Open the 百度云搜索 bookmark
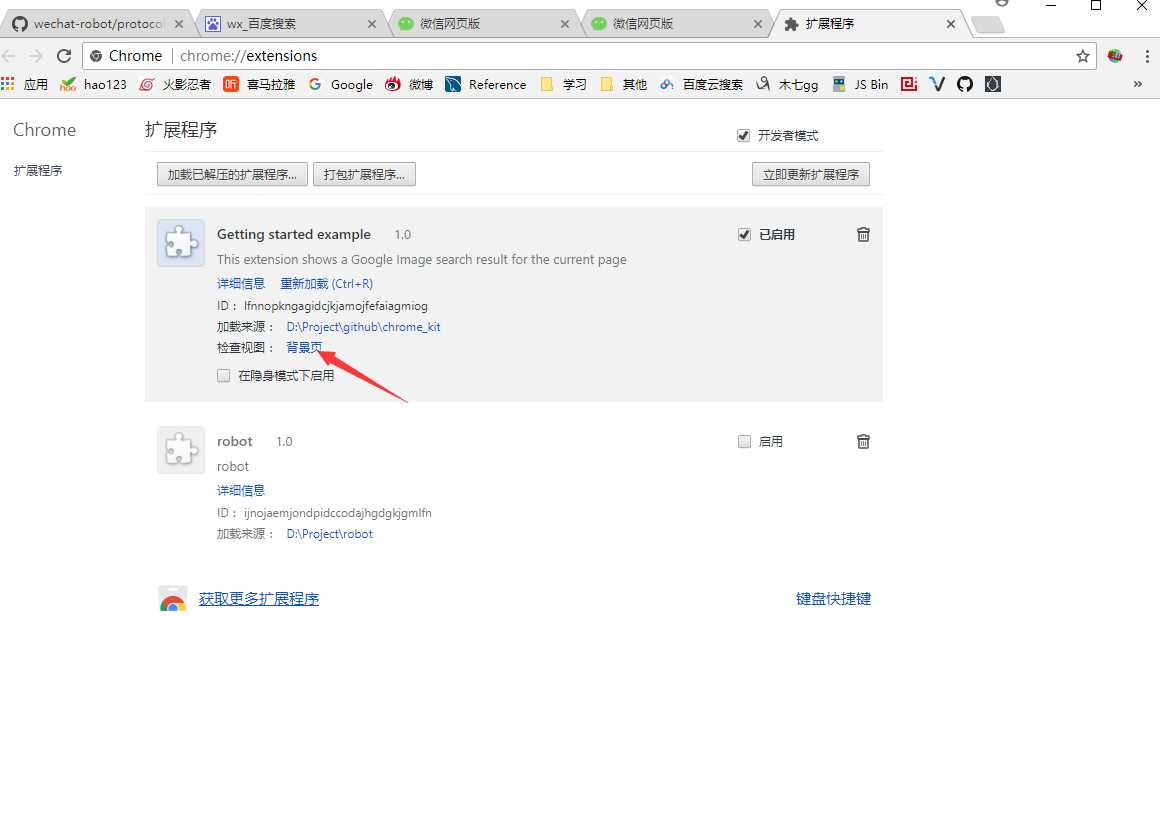This screenshot has width=1160, height=818. click(x=701, y=84)
